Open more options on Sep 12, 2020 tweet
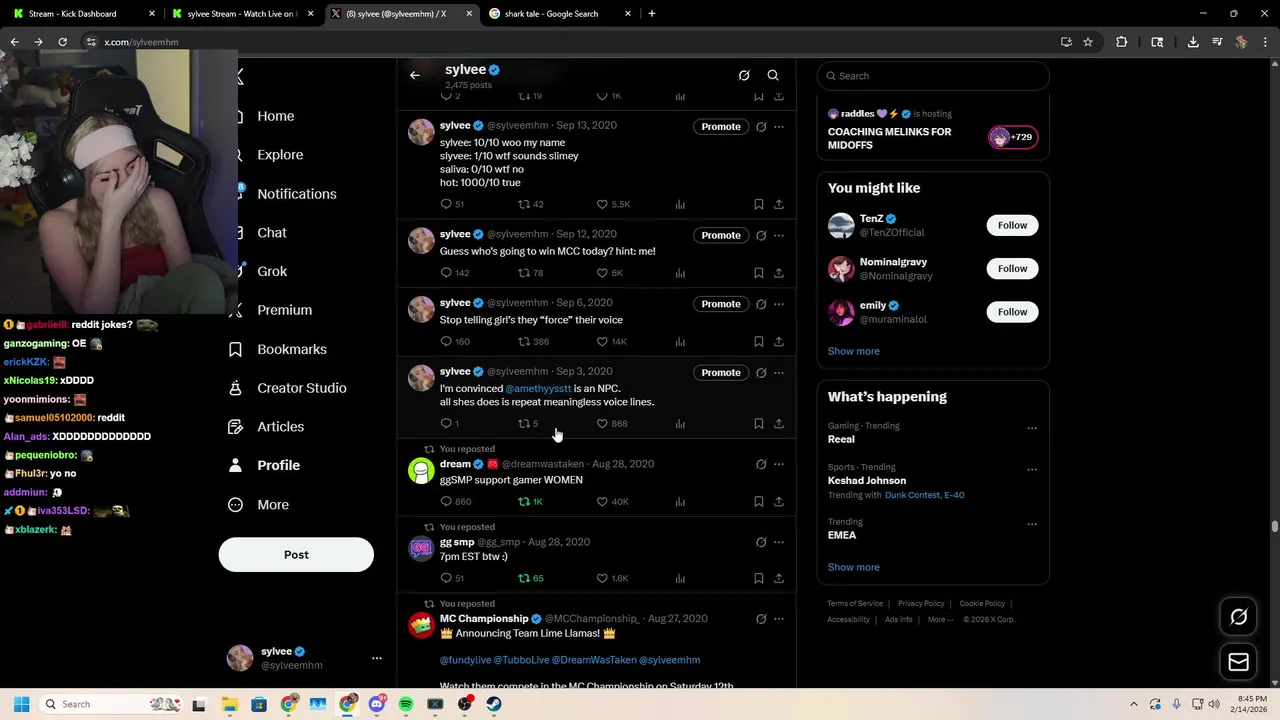The height and width of the screenshot is (720, 1280). [779, 236]
